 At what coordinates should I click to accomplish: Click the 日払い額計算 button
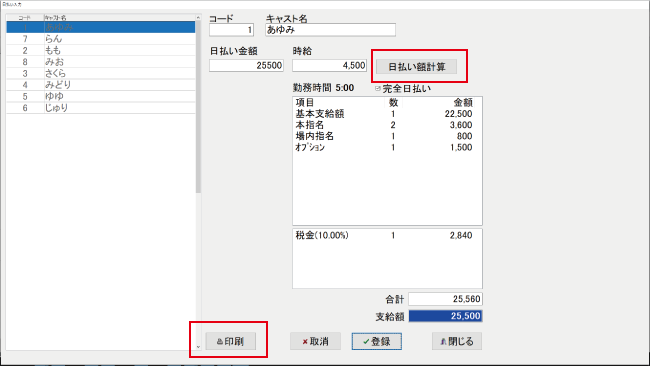pos(416,67)
